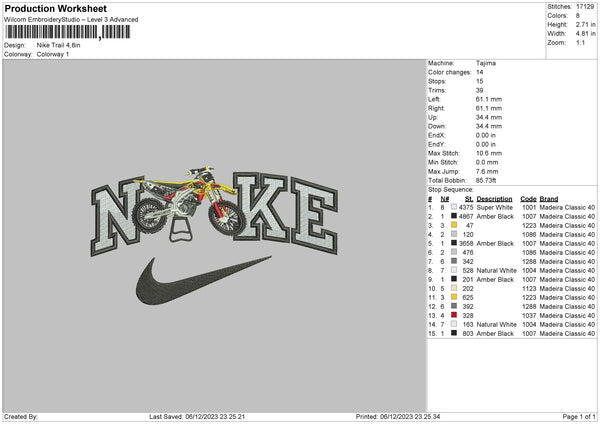The width and height of the screenshot is (600, 424).
Task: Click the Stop Sequence heading
Action: [x=451, y=189]
